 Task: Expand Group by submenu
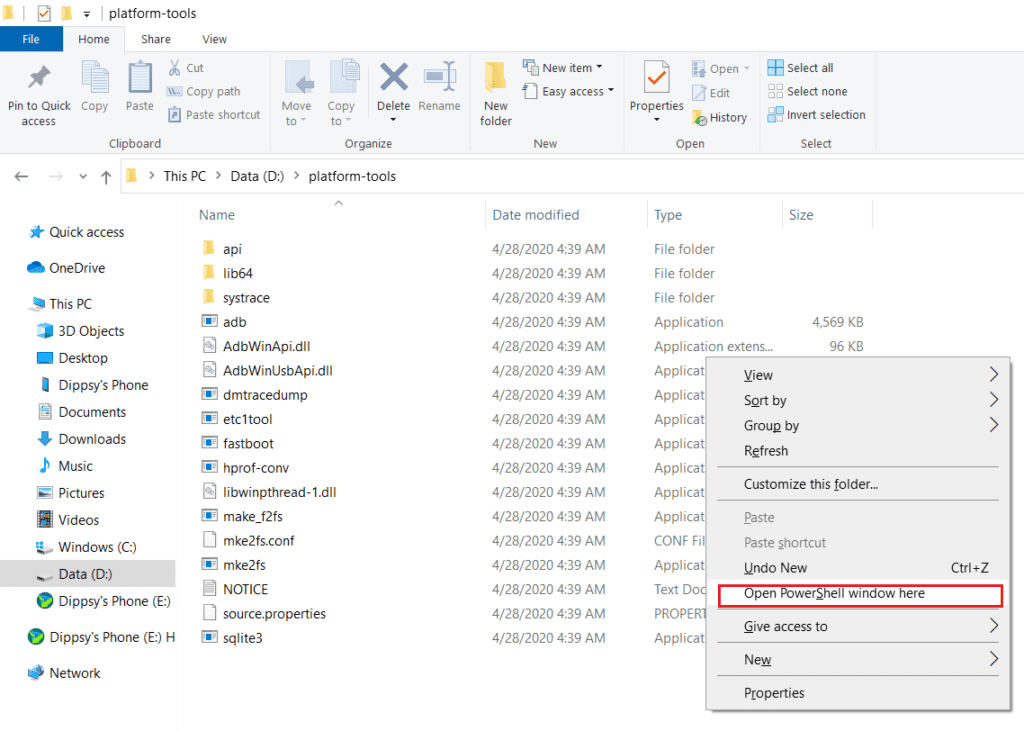pyautogui.click(x=858, y=425)
